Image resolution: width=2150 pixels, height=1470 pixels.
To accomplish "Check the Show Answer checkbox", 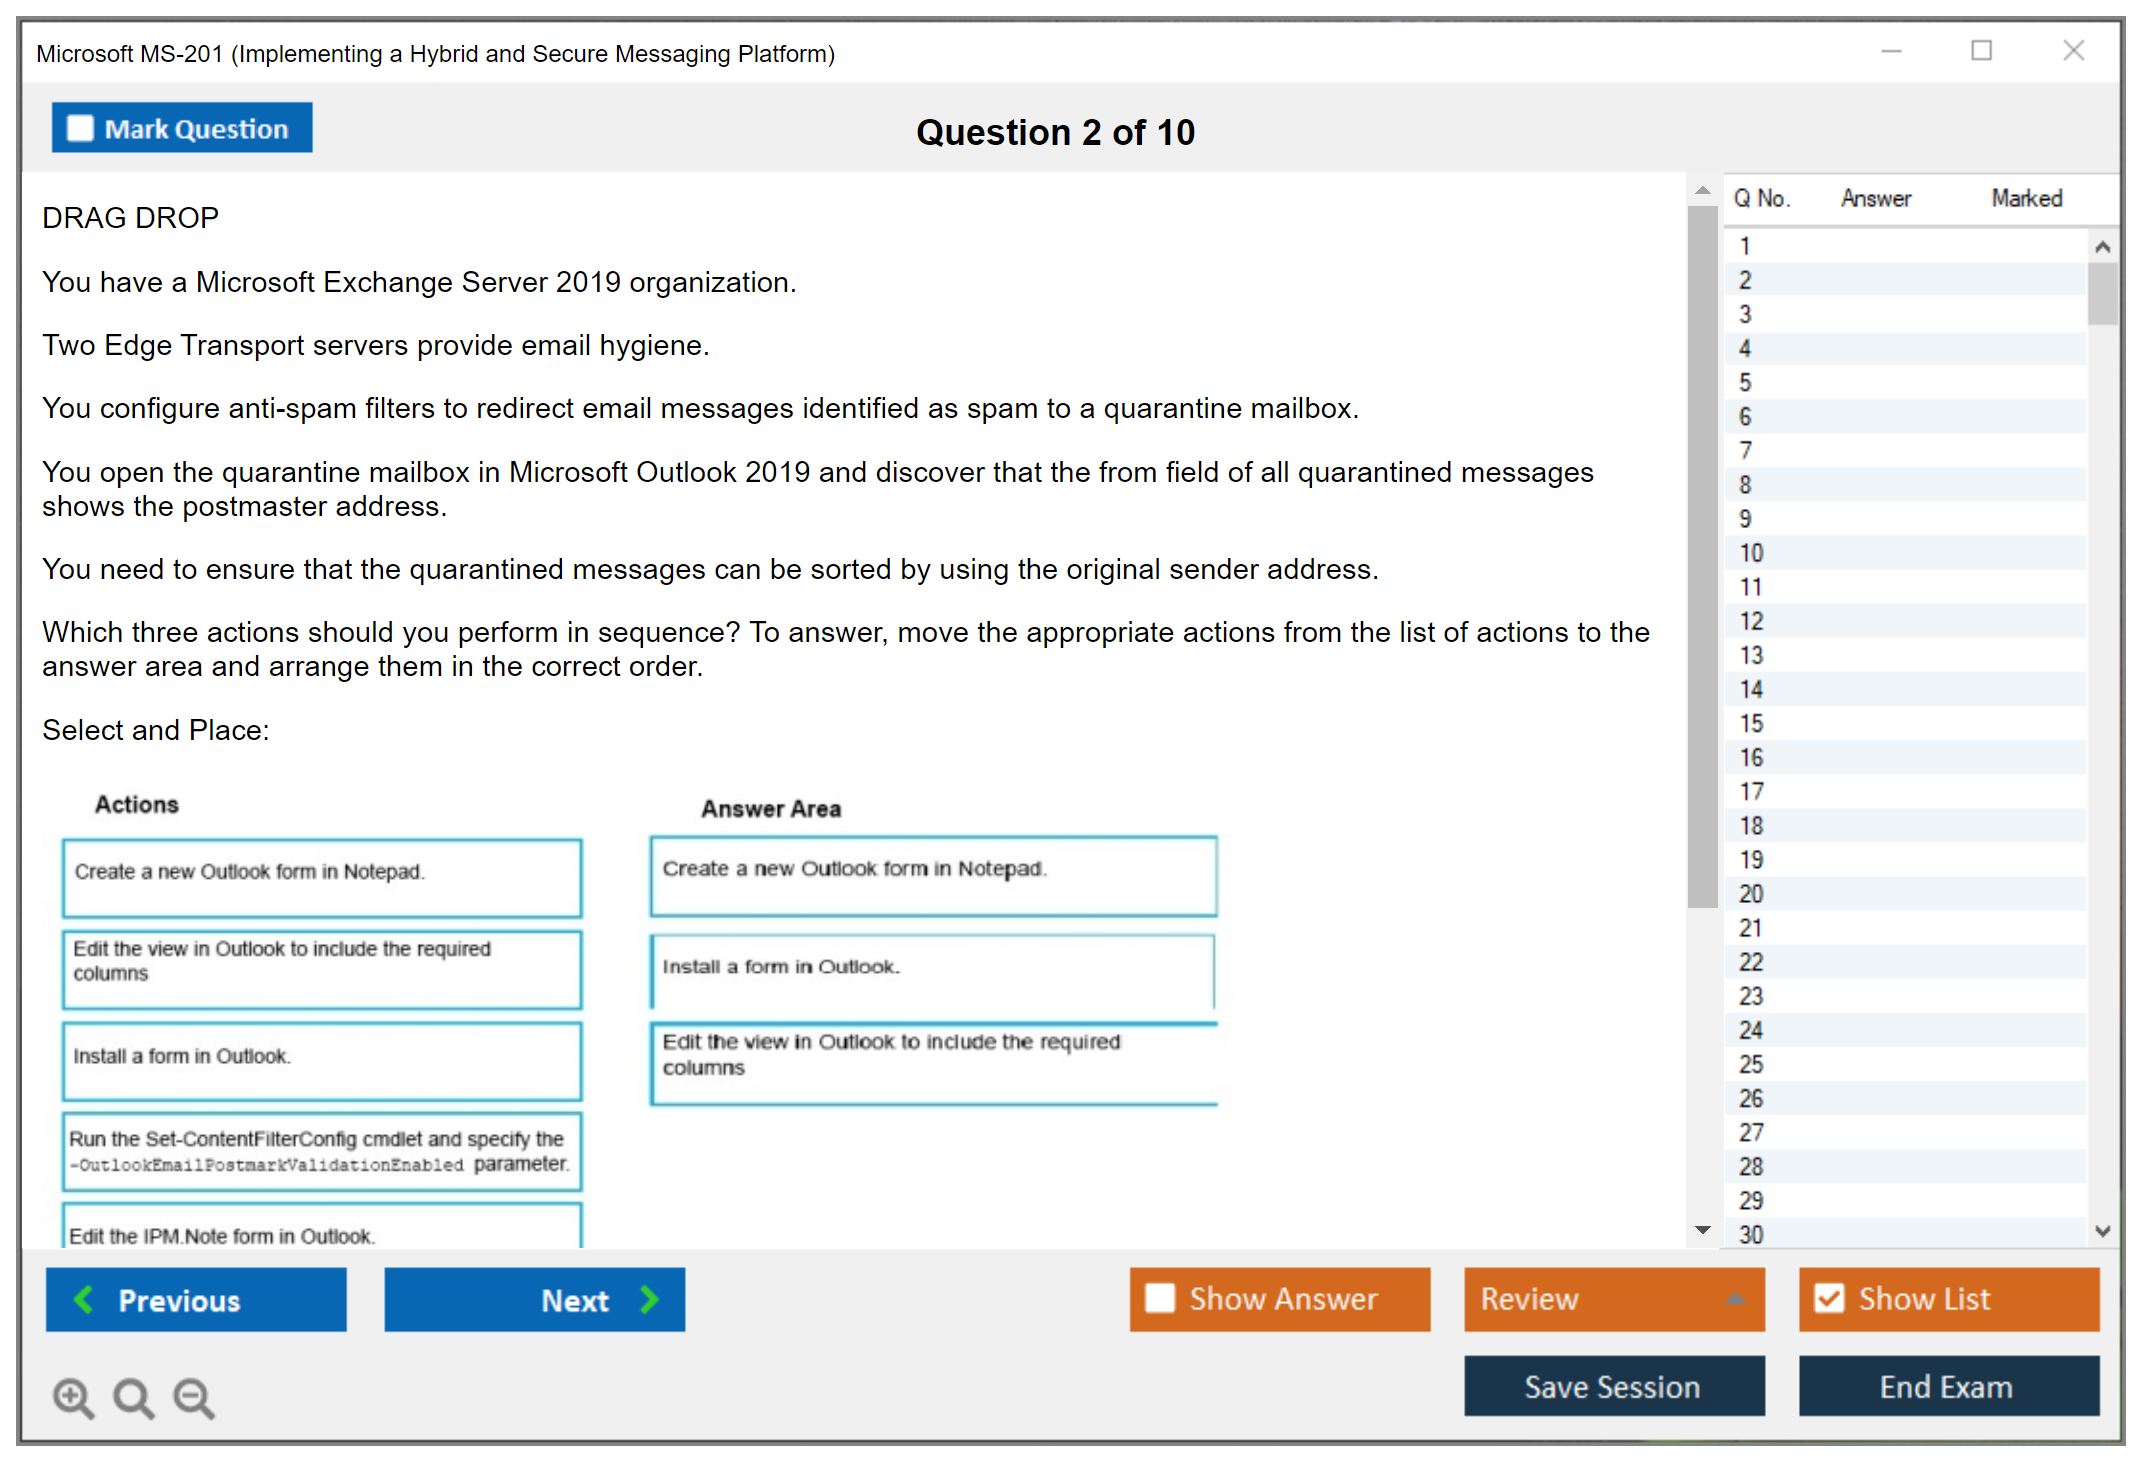I will coord(1160,1298).
